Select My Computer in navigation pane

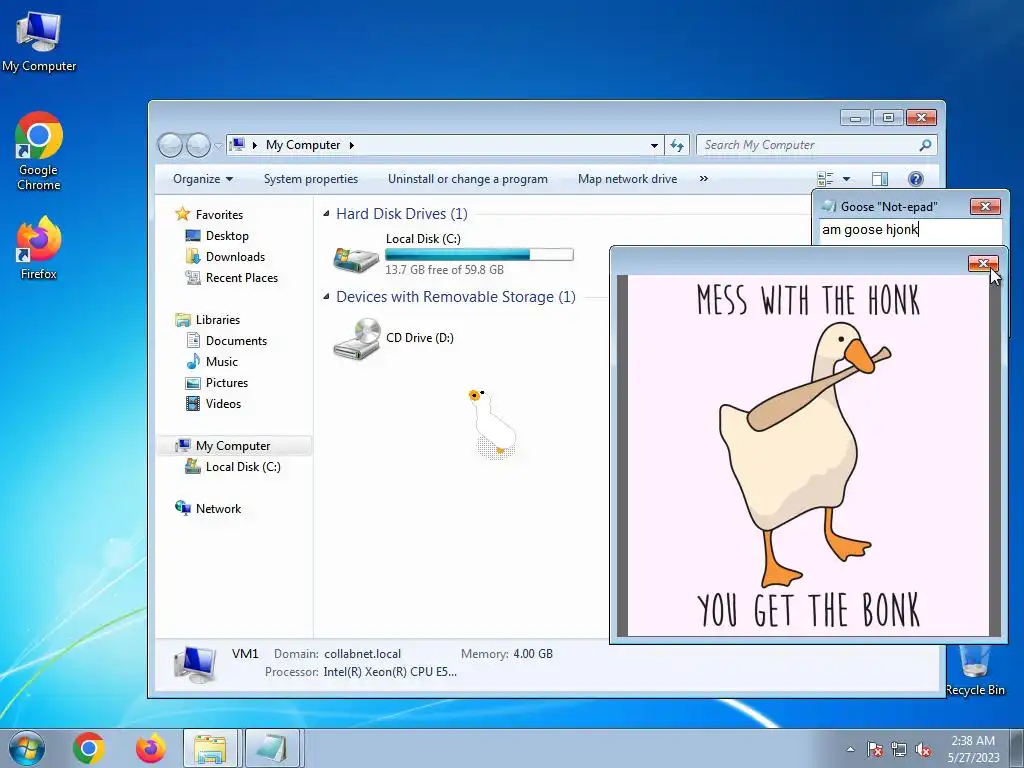pyautogui.click(x=234, y=445)
